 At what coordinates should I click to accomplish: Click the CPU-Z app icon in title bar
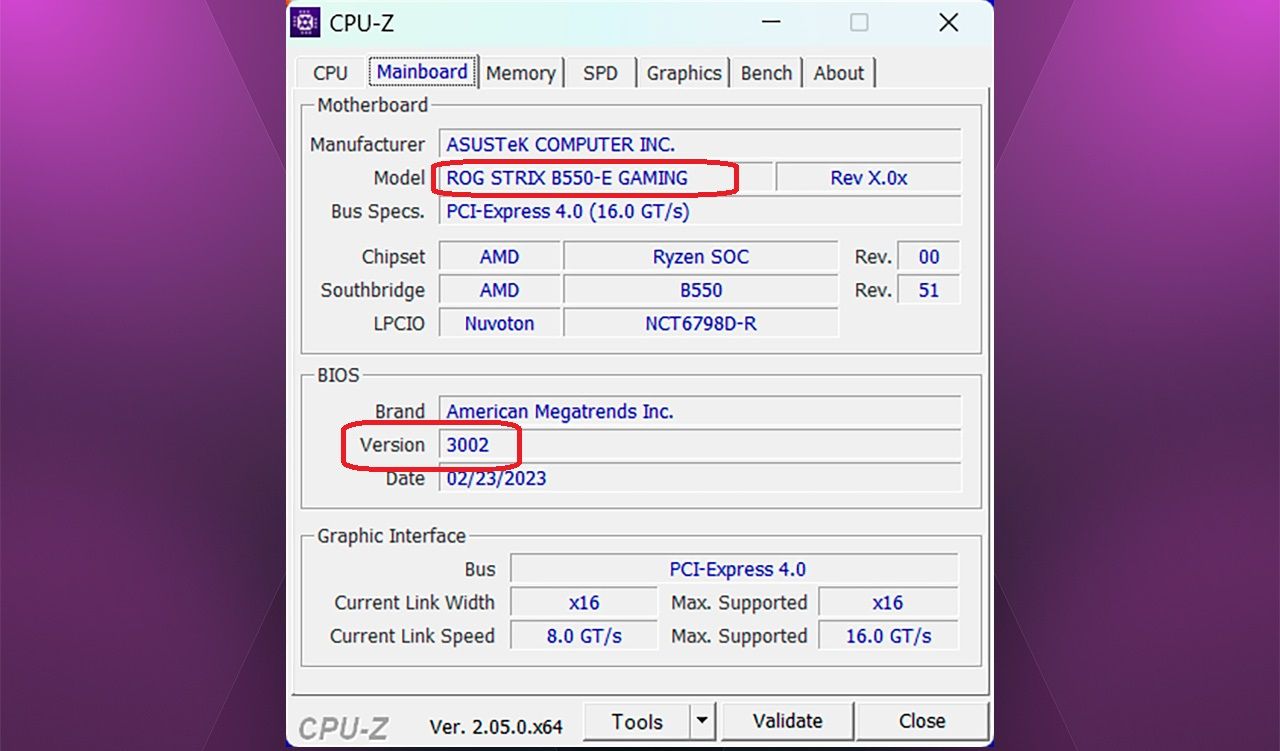tap(305, 23)
